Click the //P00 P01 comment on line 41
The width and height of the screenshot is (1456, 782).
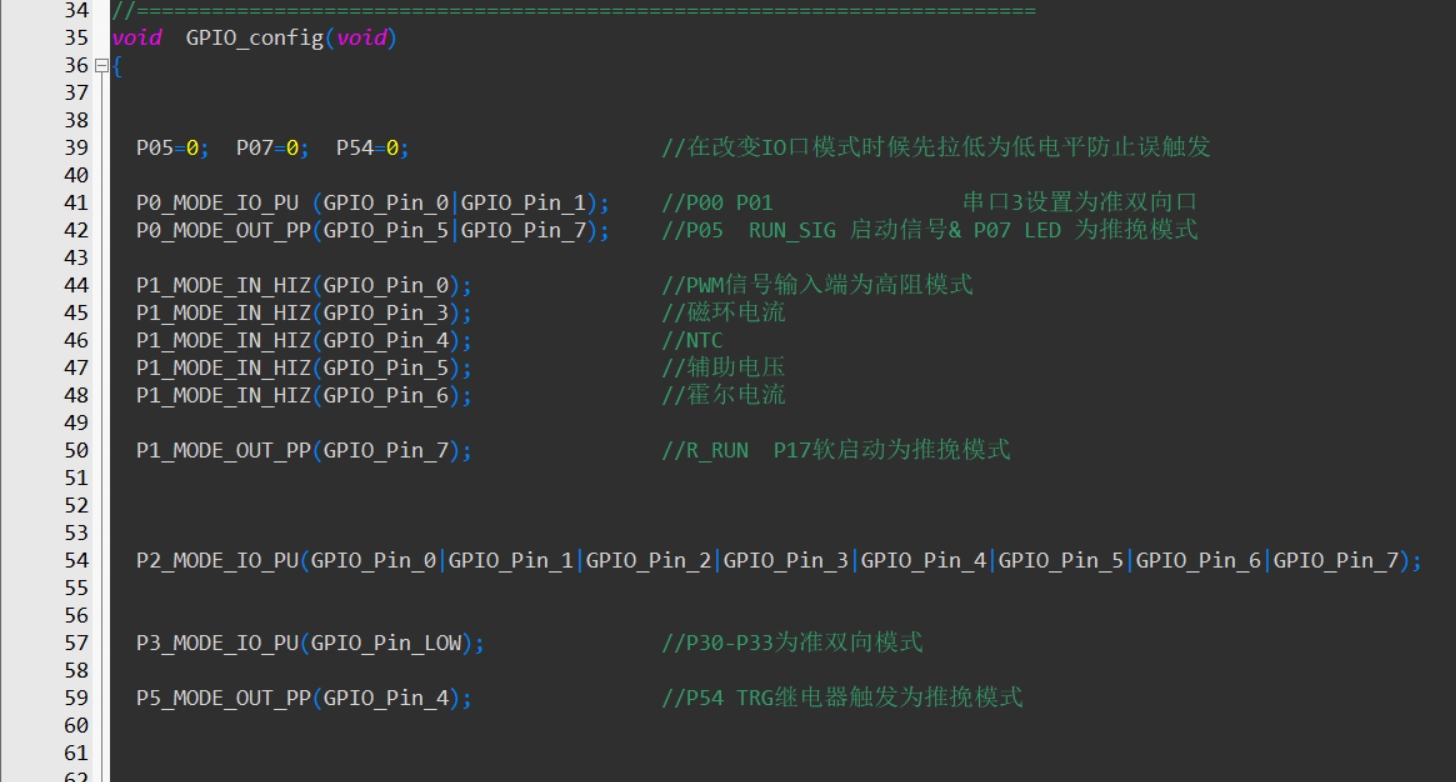pyautogui.click(x=930, y=203)
